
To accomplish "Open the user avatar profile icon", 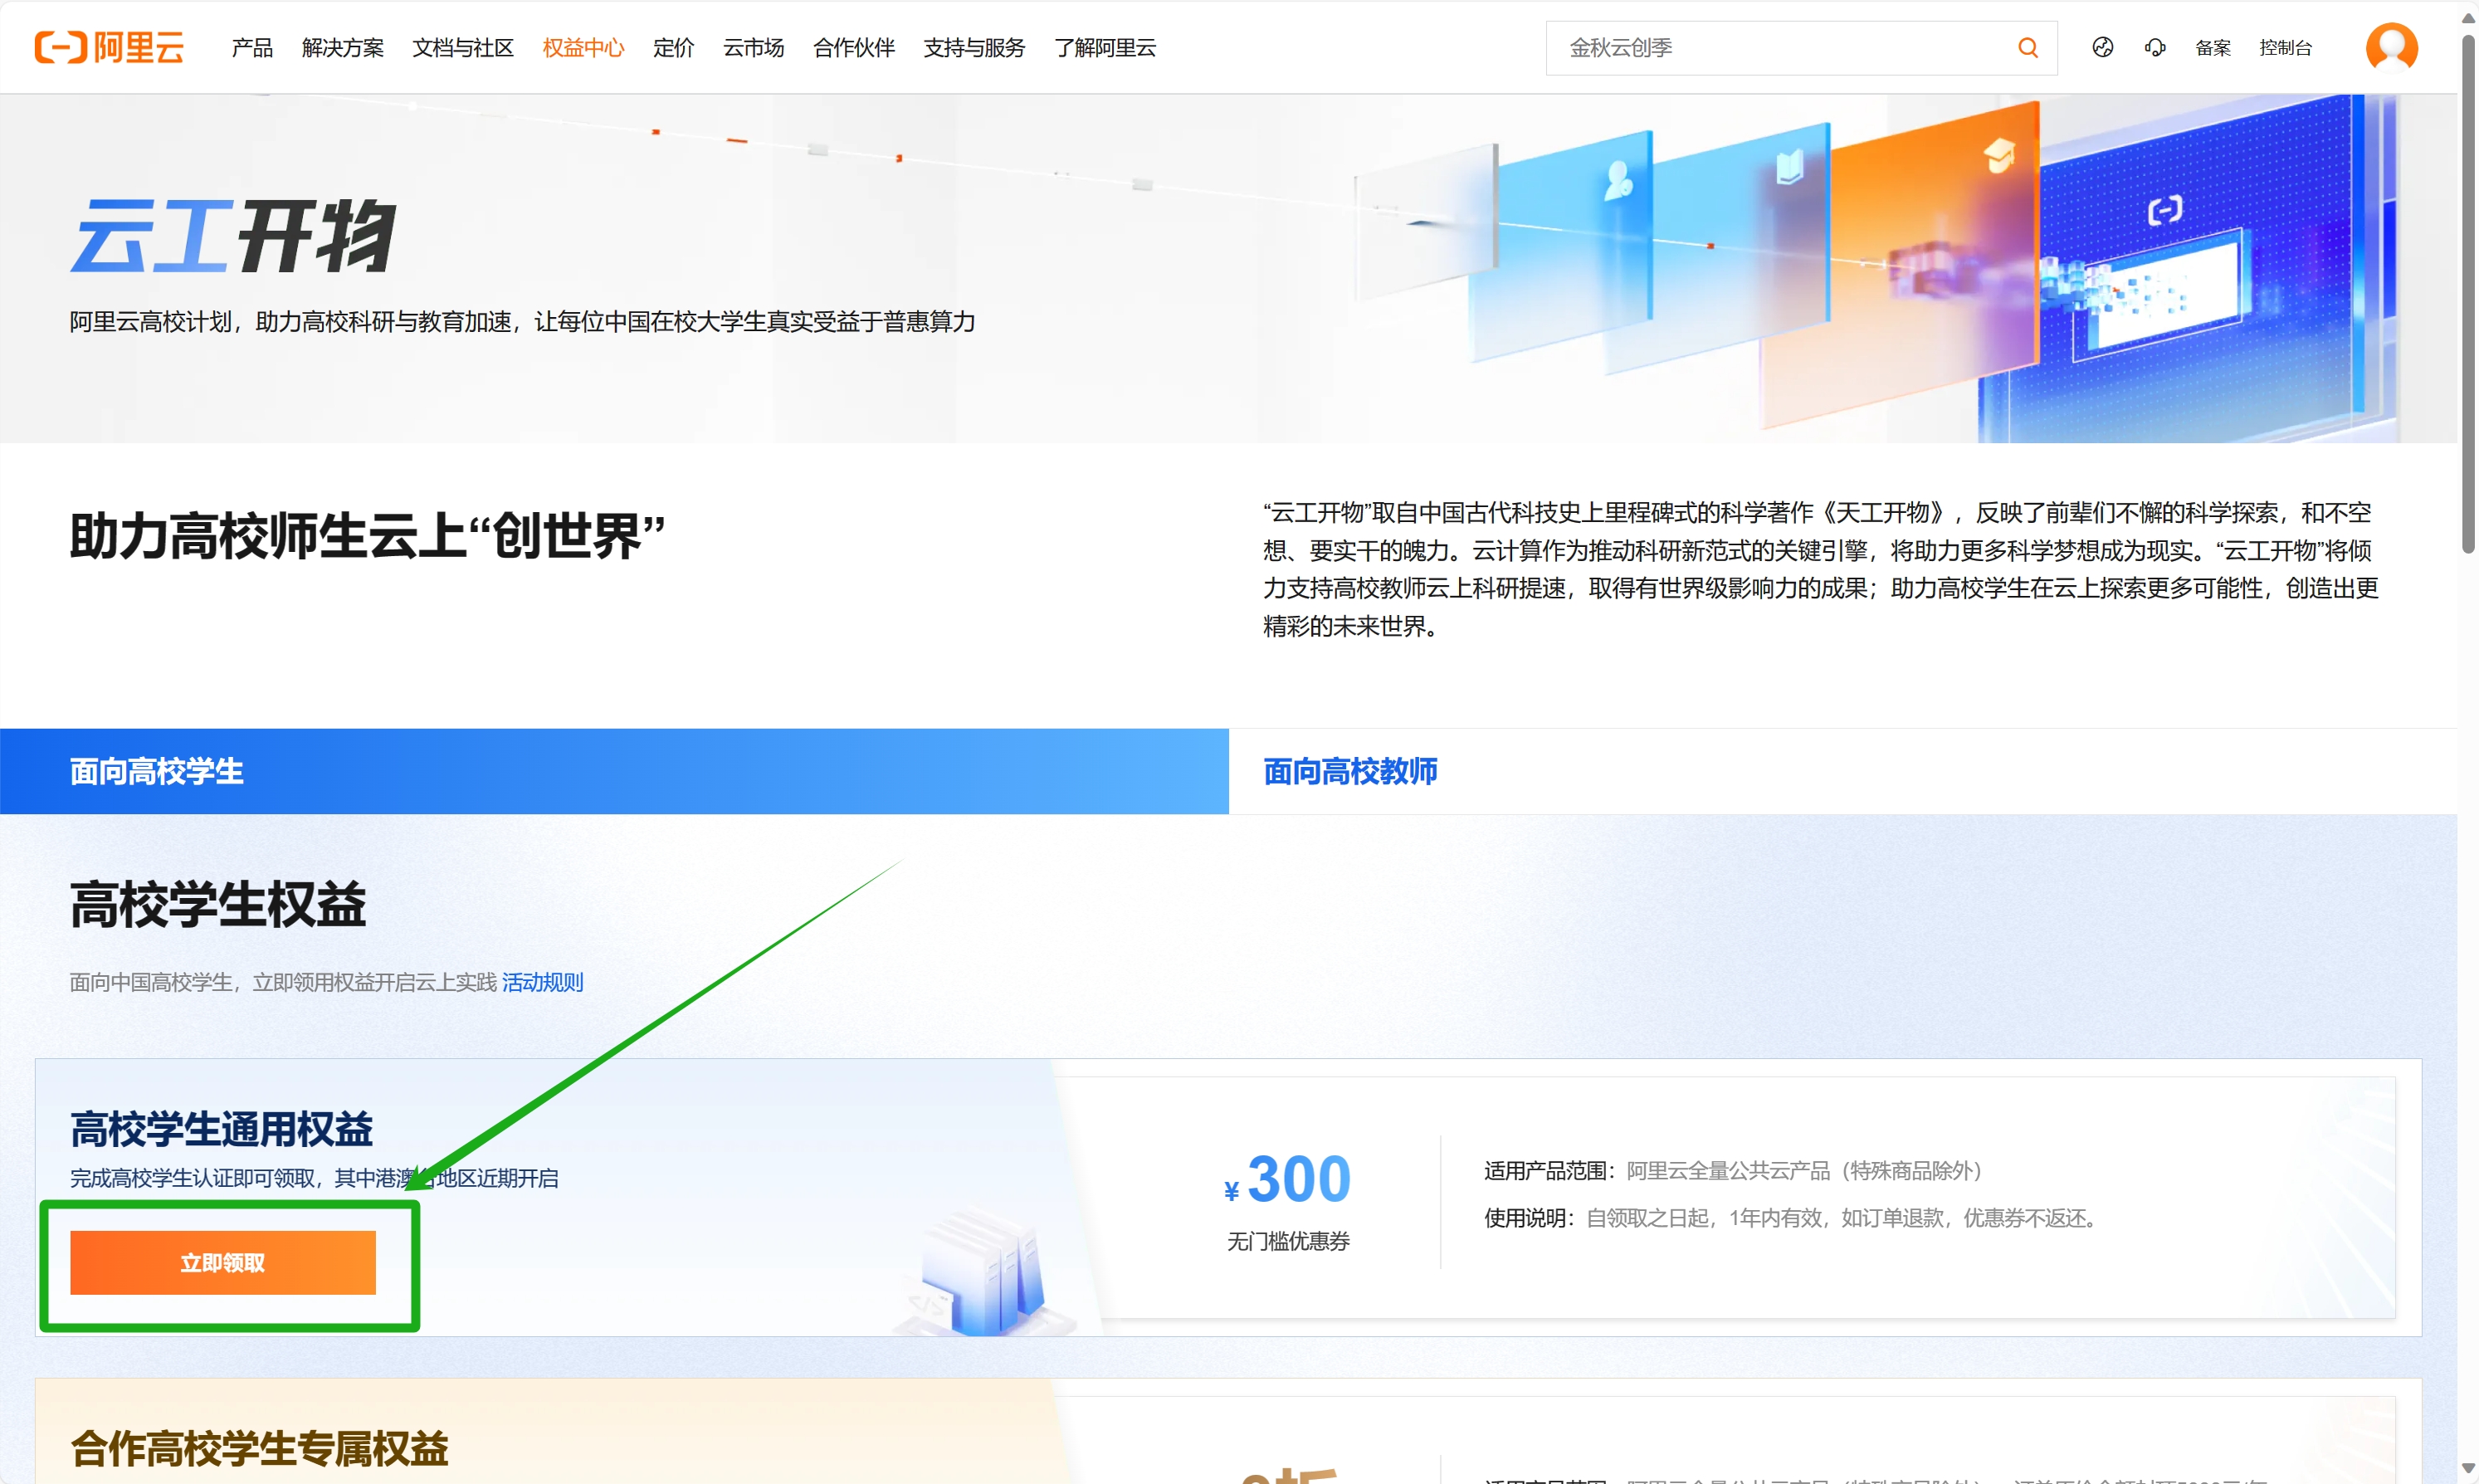I will pyautogui.click(x=2391, y=47).
